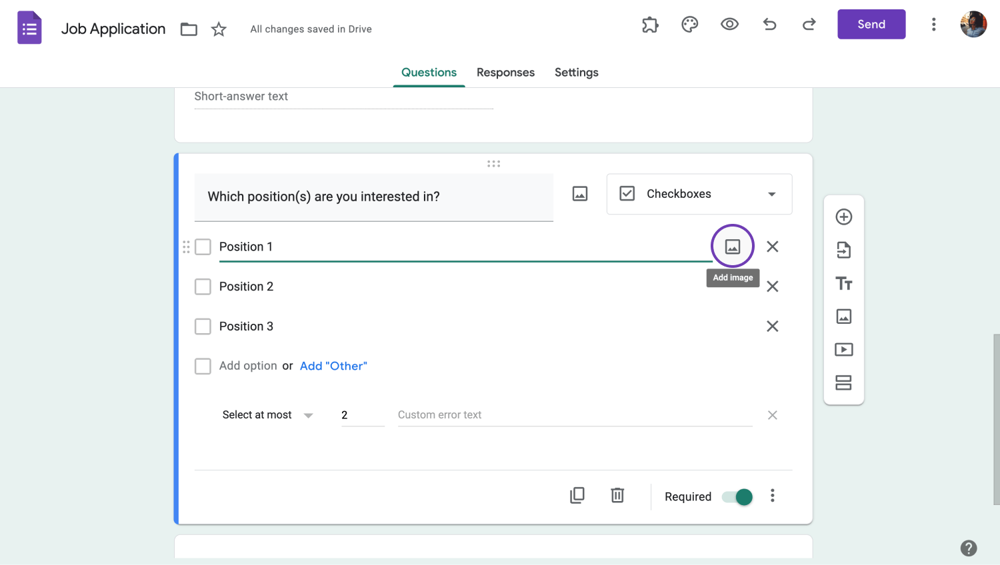Viewport: 1000px width, 565px height.
Task: Remove response validation rule
Action: 772,415
